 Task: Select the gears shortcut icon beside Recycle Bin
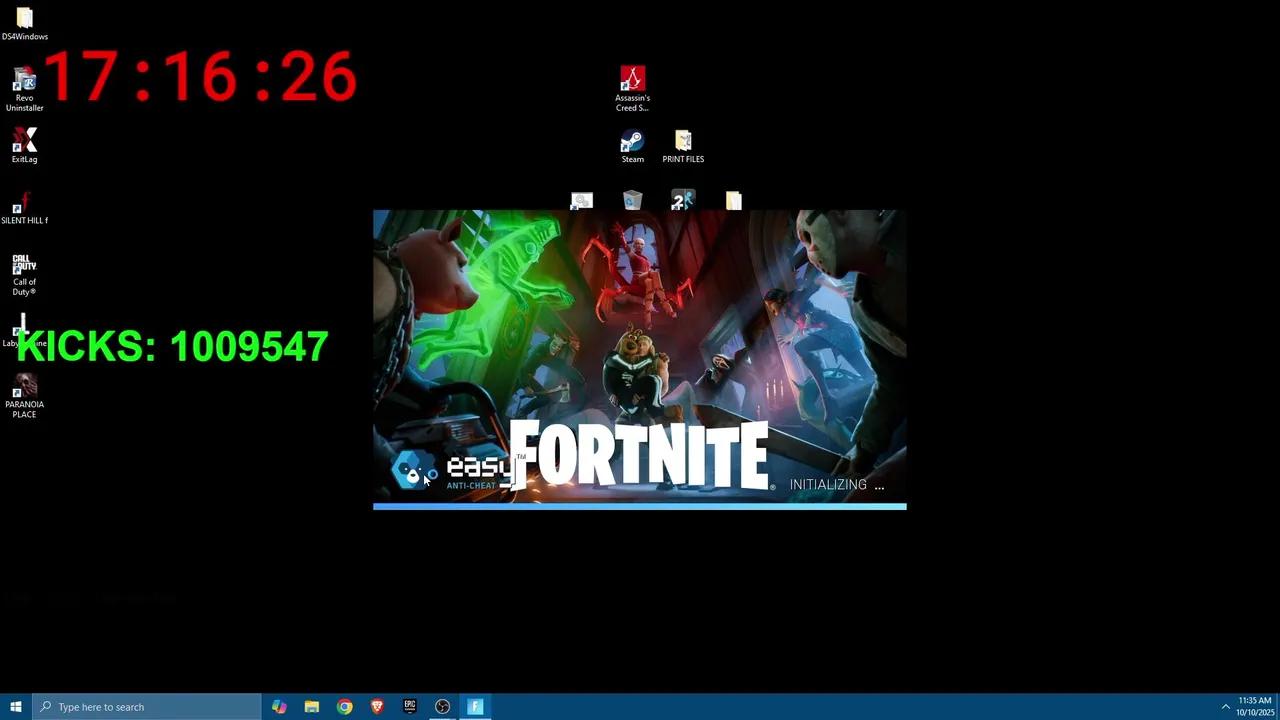(581, 201)
